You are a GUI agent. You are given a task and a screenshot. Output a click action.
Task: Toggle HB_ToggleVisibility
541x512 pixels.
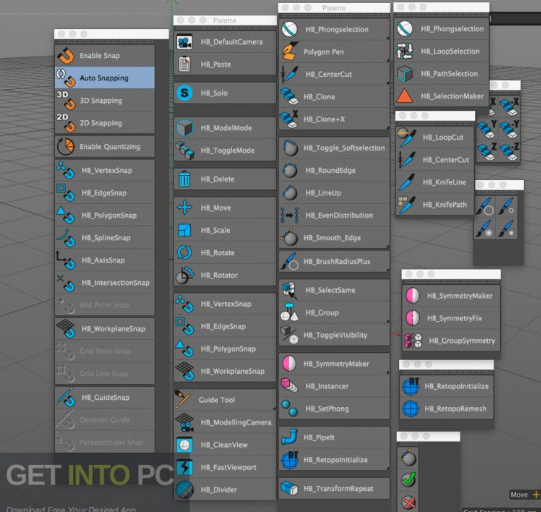tap(334, 335)
